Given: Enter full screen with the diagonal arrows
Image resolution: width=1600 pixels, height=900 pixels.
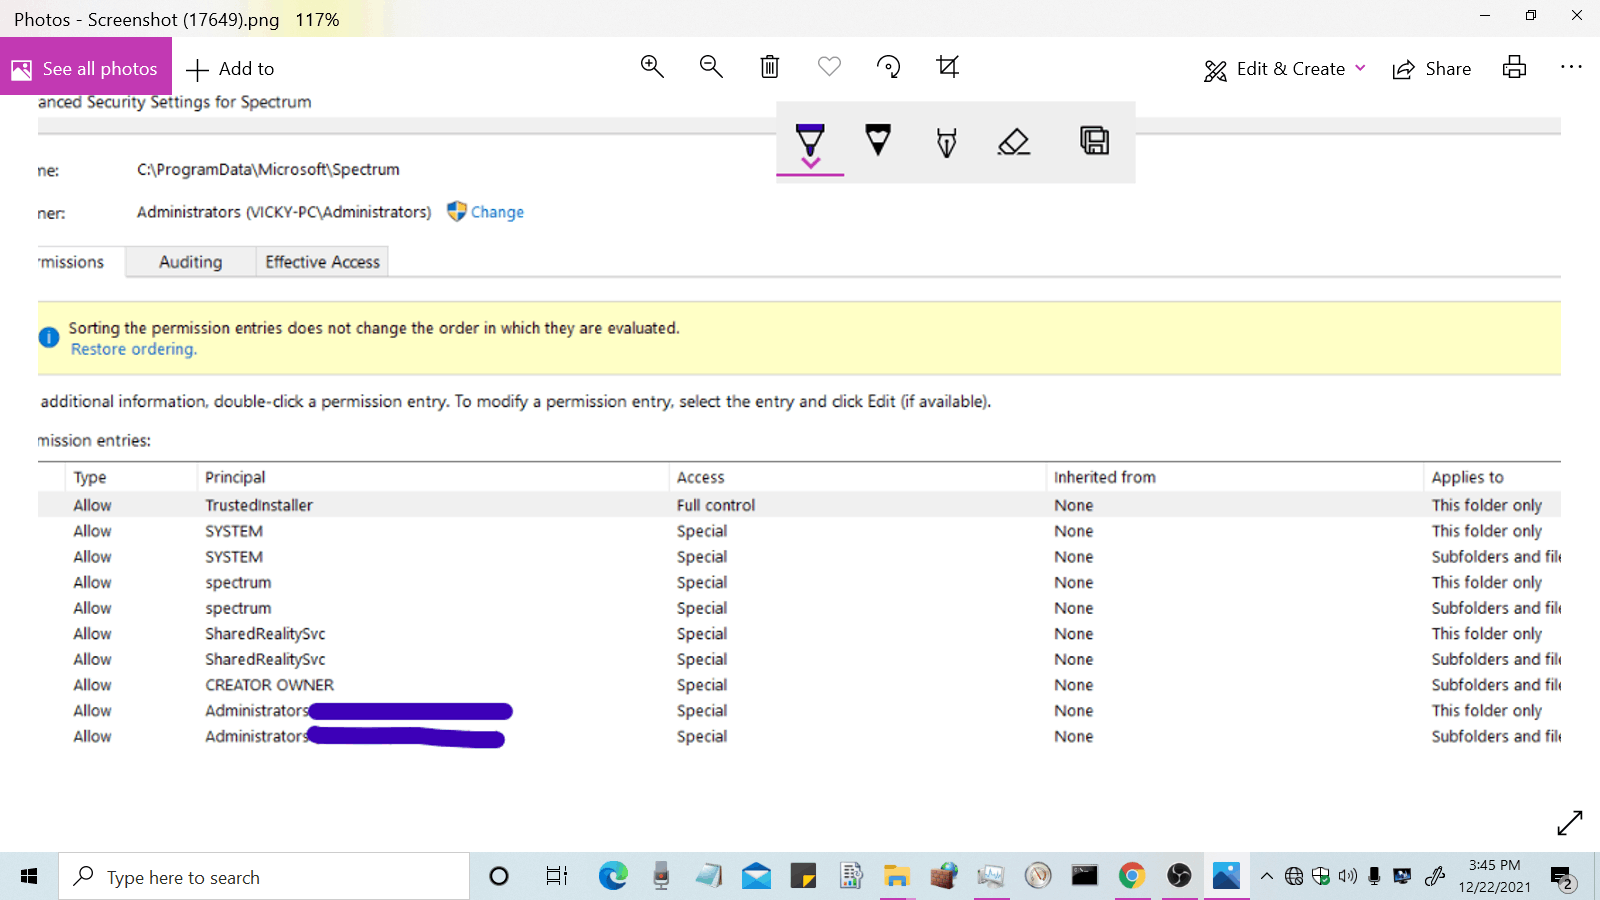Looking at the screenshot, I should click(x=1570, y=822).
